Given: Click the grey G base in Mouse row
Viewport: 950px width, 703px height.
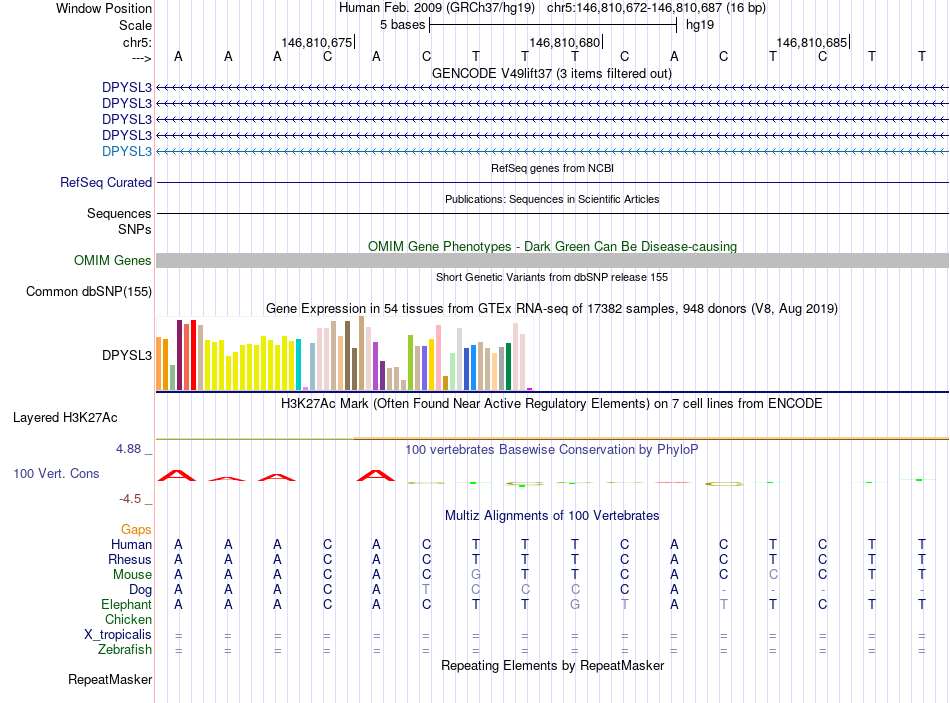Looking at the screenshot, I should coord(476,575).
